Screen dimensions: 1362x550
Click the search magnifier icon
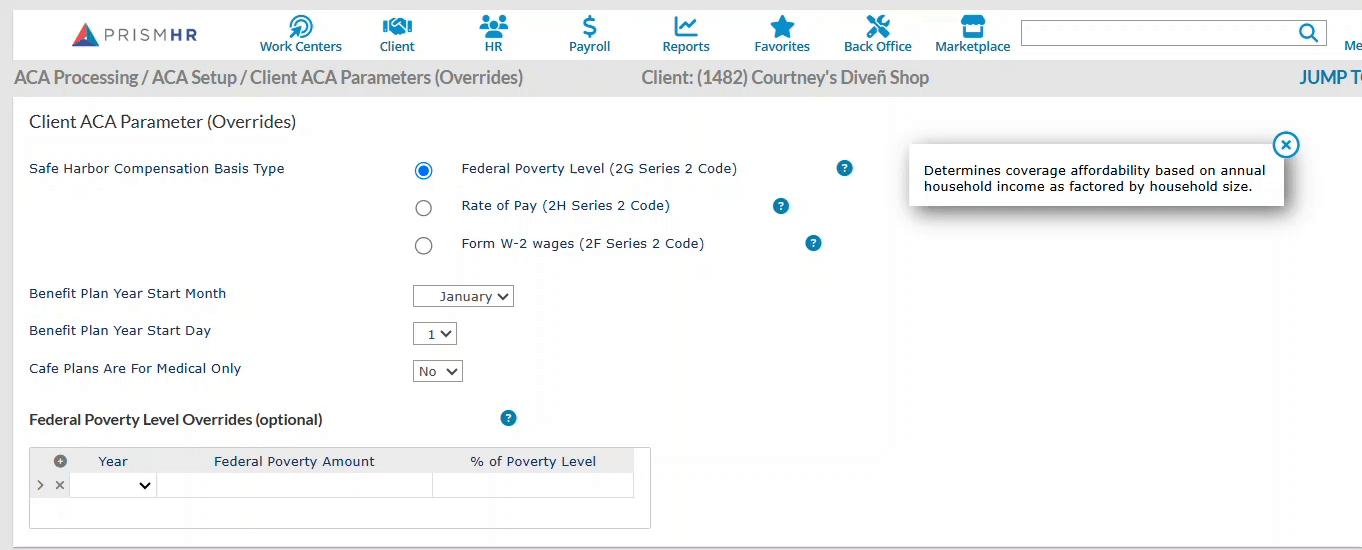point(1308,33)
